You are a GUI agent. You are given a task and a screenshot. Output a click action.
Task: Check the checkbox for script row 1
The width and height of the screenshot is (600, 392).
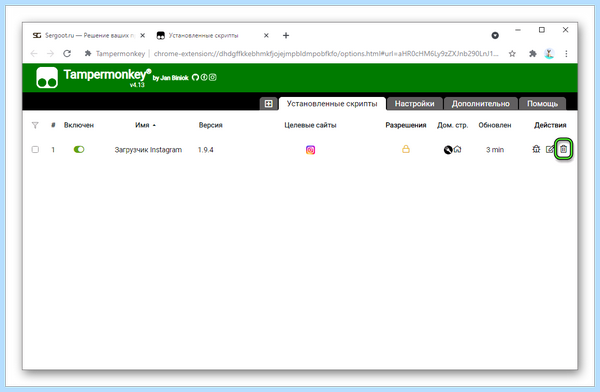35,149
